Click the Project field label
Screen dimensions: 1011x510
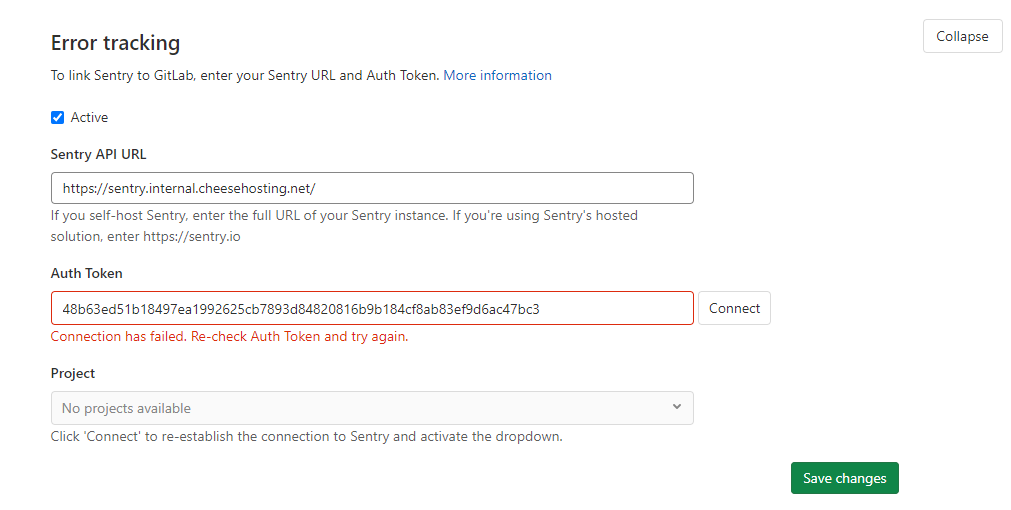73,373
